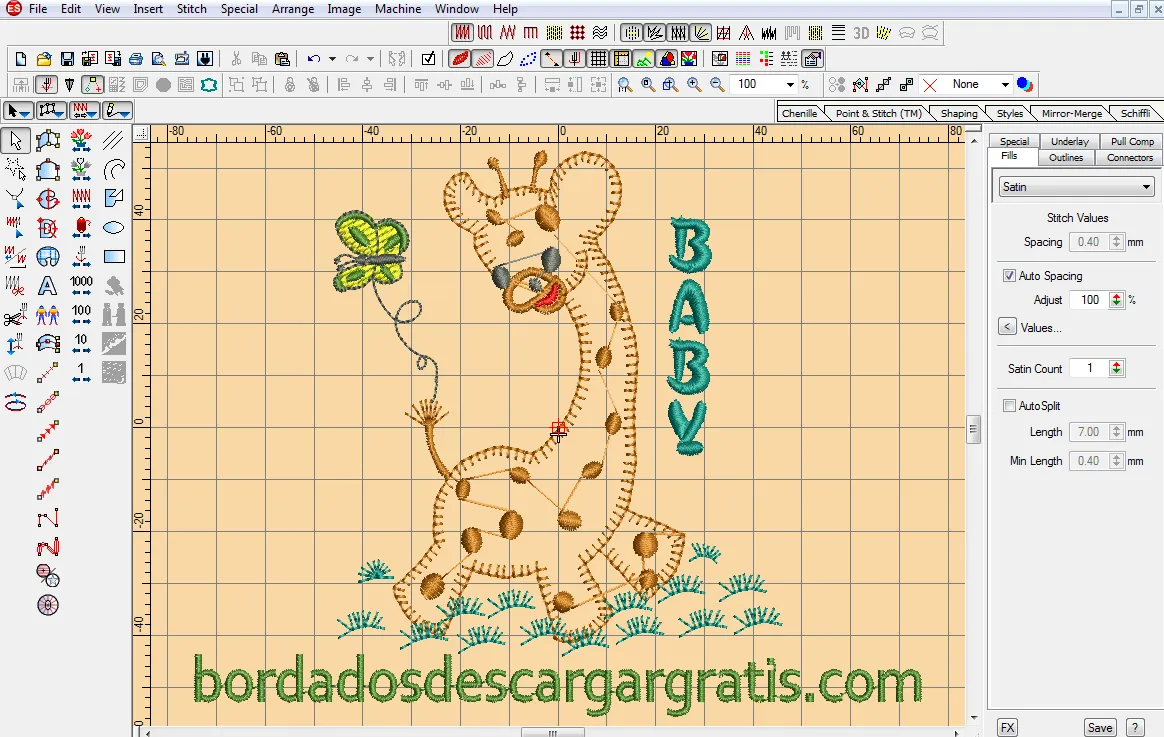Select the Lettering tool

coord(46,284)
